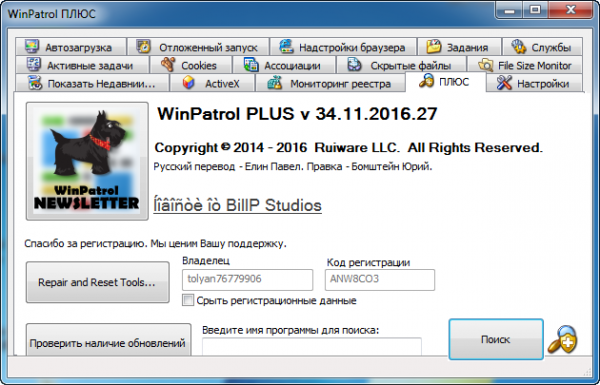
Task: Click the Код регистрации field
Action: [x=380, y=279]
